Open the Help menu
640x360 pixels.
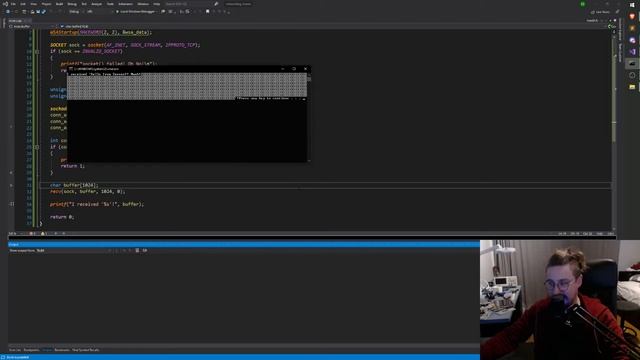[x=157, y=4]
